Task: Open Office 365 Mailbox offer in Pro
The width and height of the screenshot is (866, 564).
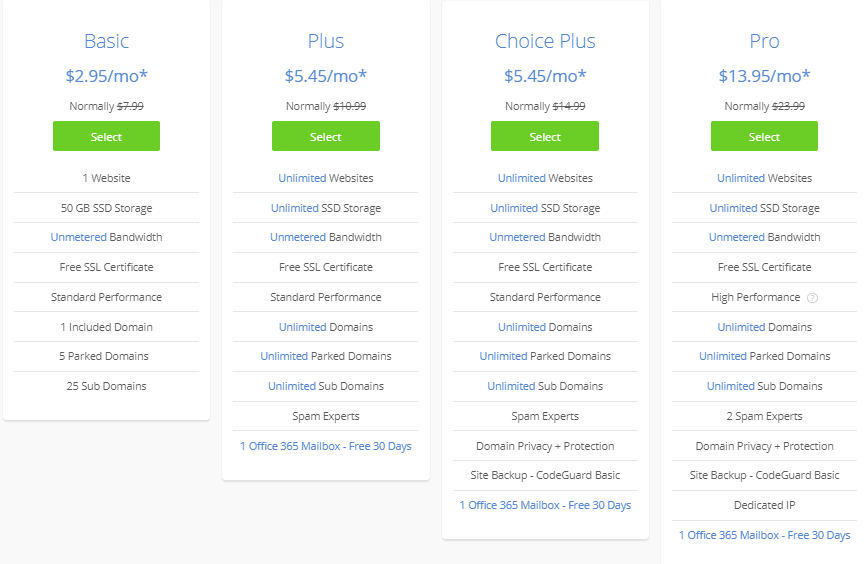Action: pos(764,535)
